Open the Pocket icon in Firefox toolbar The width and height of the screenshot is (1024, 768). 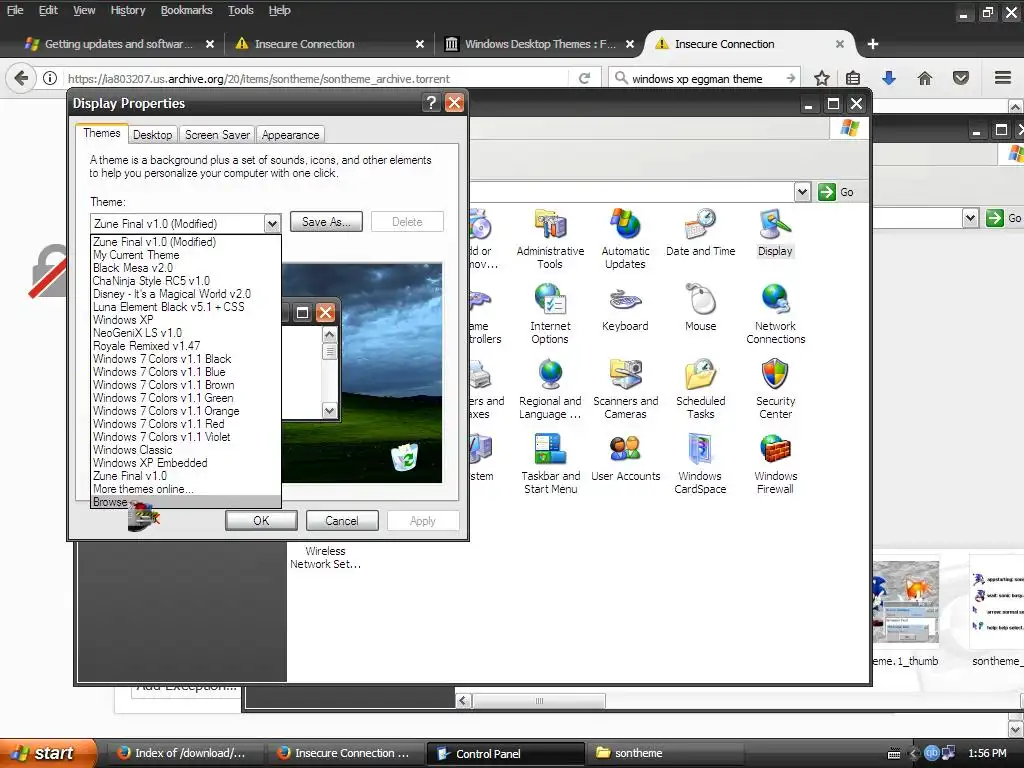click(x=961, y=78)
